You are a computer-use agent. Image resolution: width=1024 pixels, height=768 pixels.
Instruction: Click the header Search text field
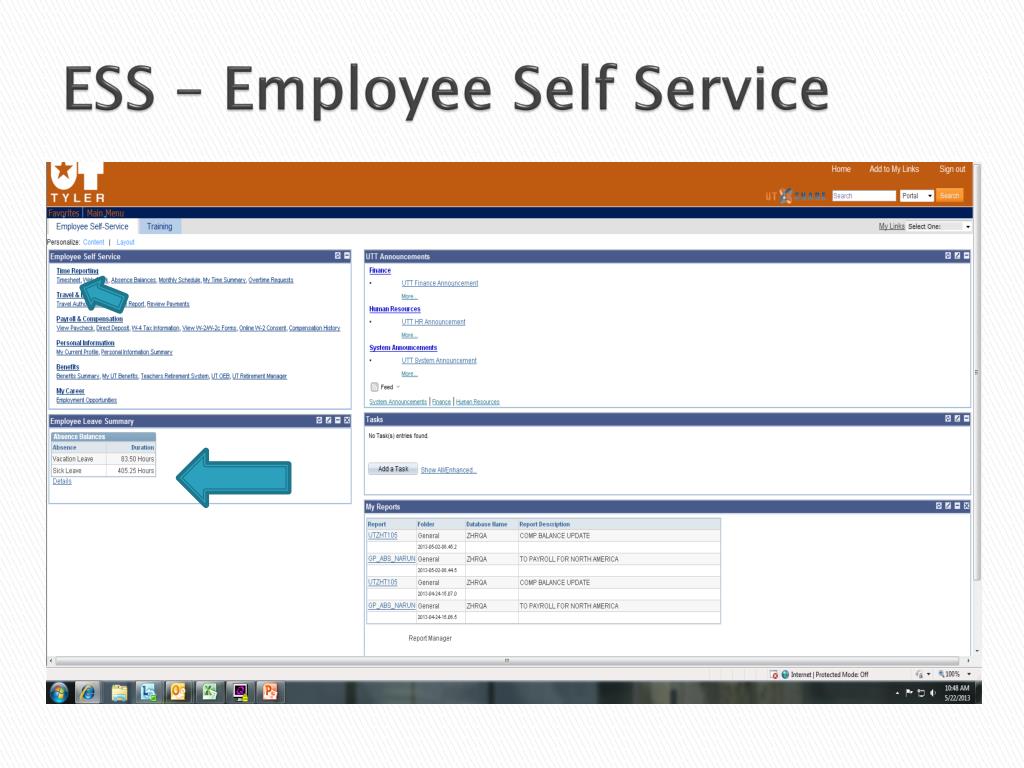863,196
